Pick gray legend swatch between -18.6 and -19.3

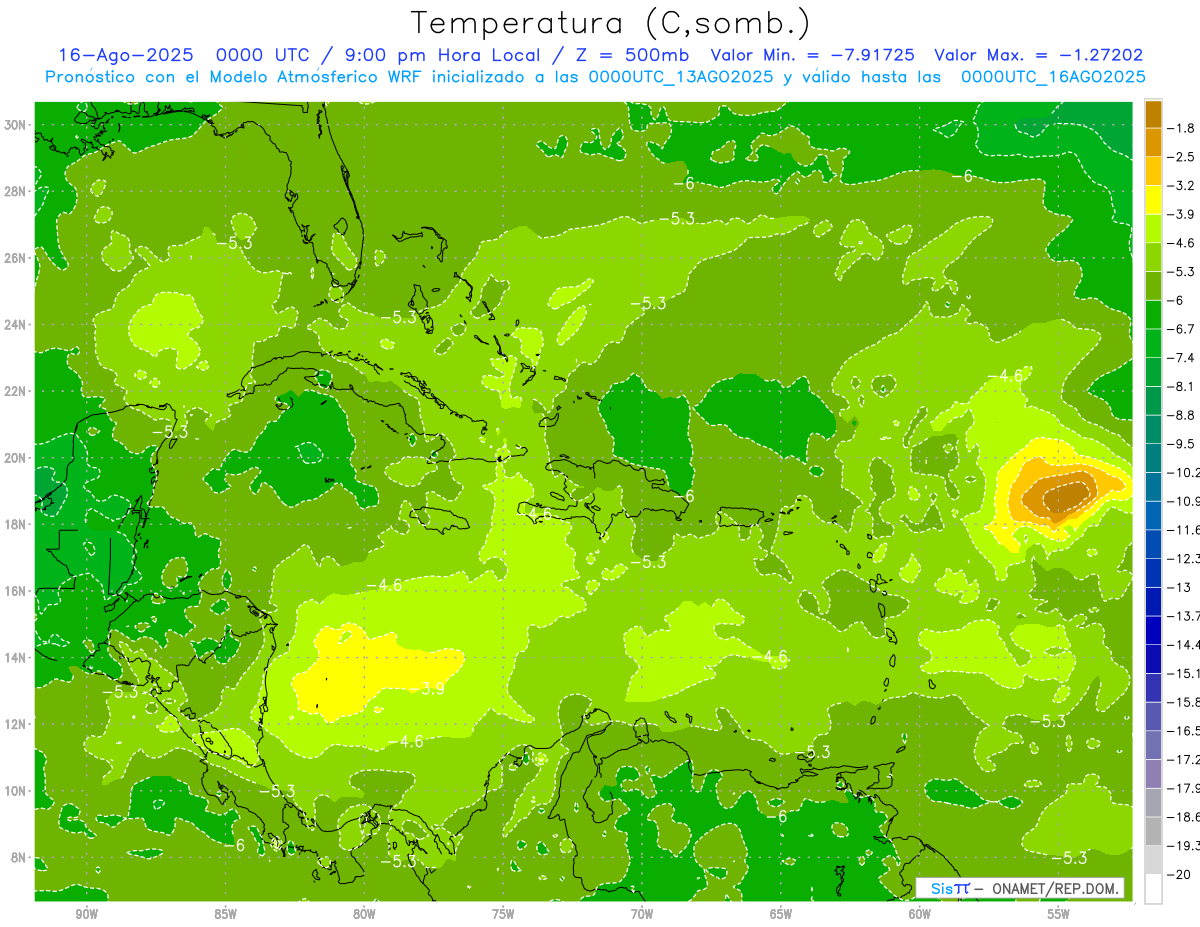click(1153, 830)
